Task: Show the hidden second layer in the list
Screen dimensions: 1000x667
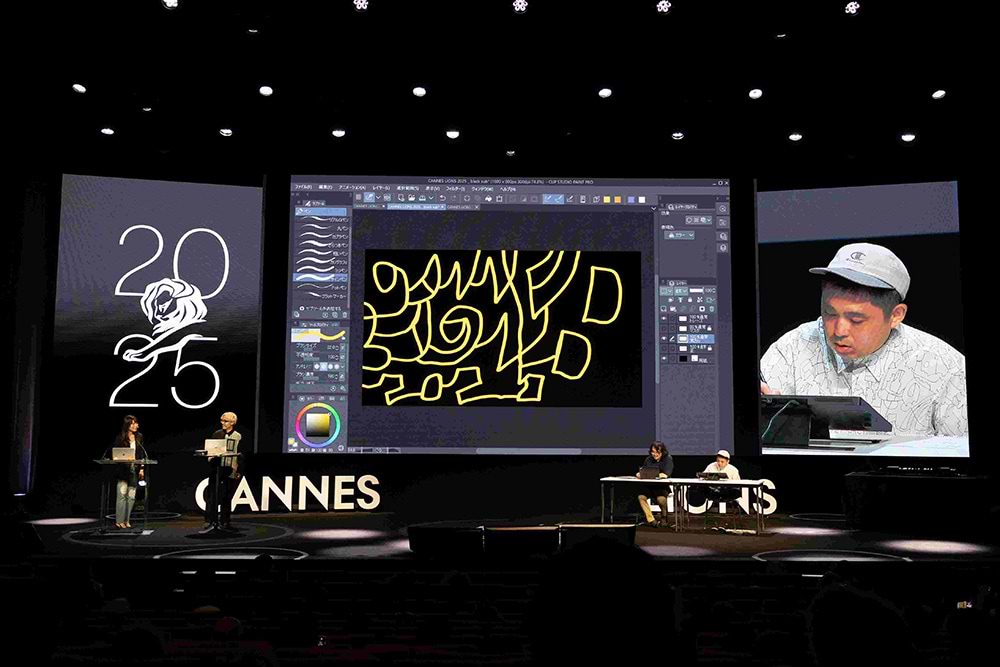Action: click(x=663, y=328)
